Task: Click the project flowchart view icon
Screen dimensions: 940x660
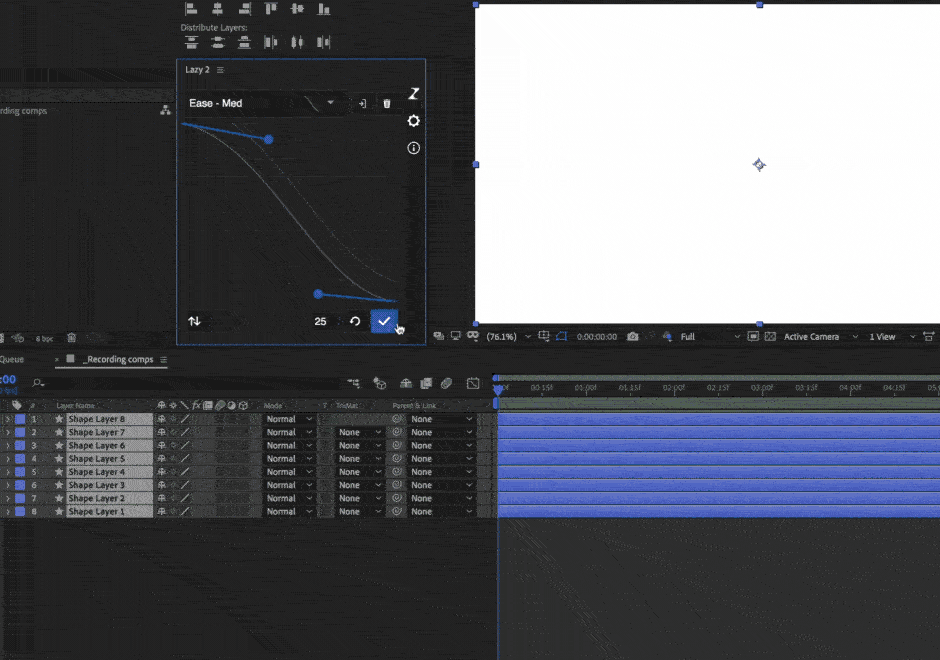Action: coord(165,111)
